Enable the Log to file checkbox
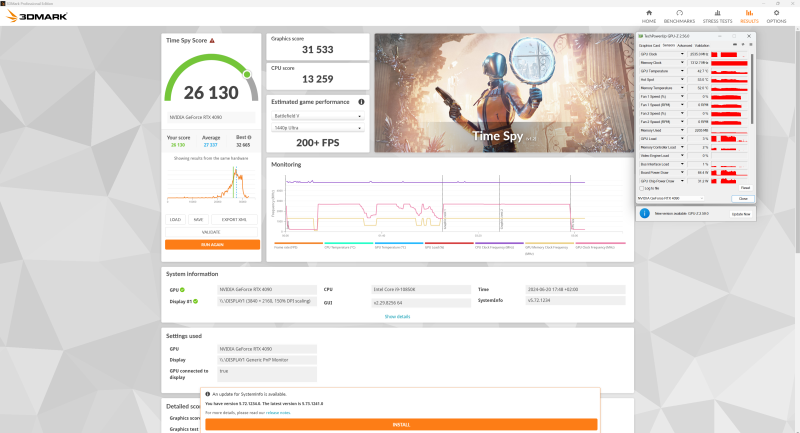 (x=642, y=188)
